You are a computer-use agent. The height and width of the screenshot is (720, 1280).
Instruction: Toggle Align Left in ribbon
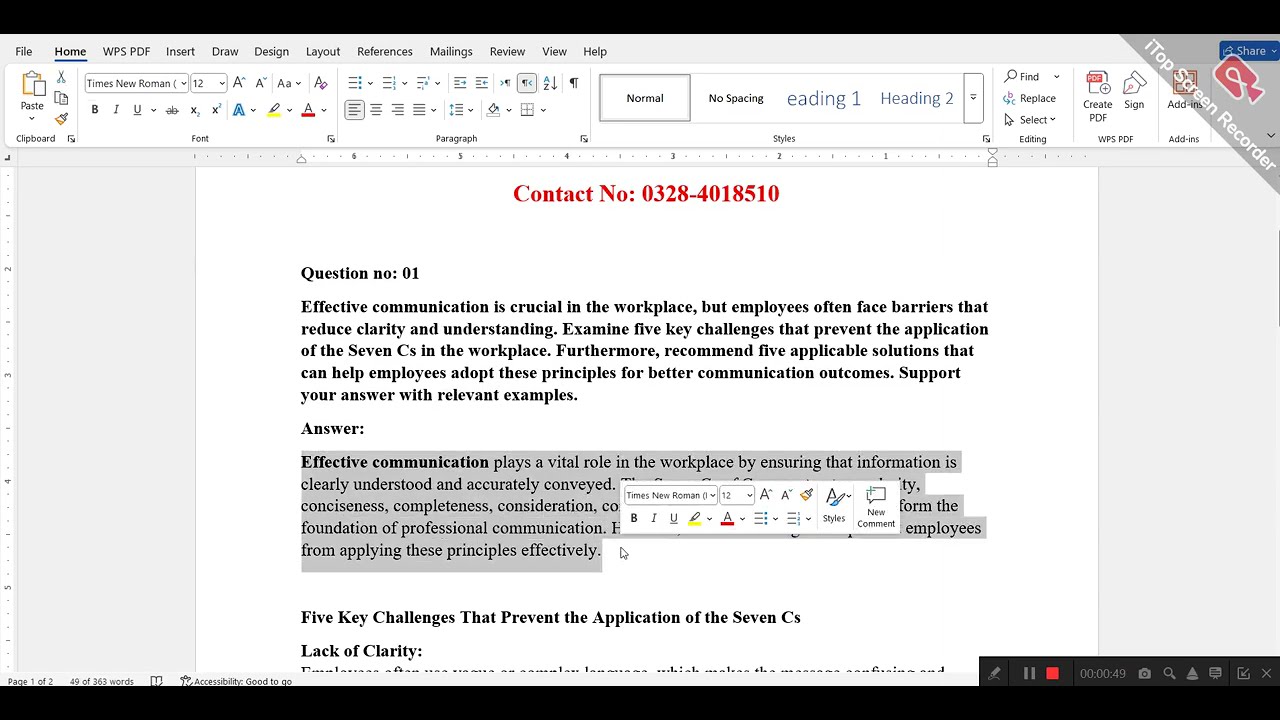(x=355, y=110)
